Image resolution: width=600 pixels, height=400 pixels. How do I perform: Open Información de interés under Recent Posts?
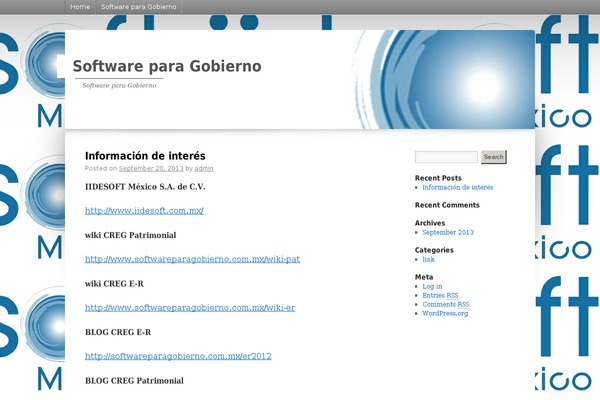458,188
